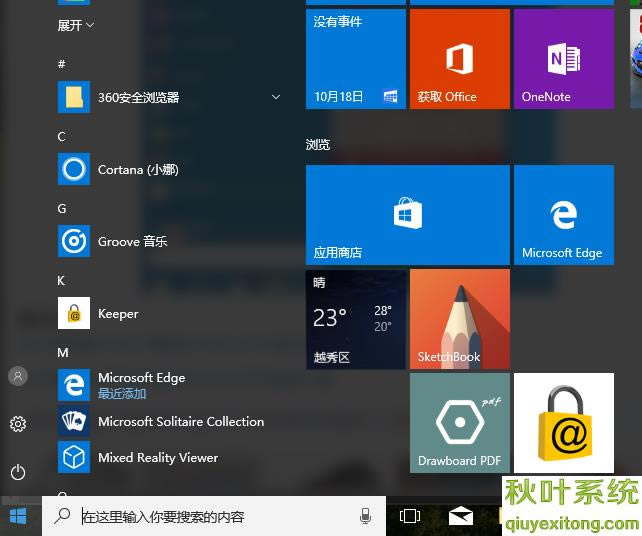Open Task View on taskbar
The image size is (642, 536).
(410, 516)
